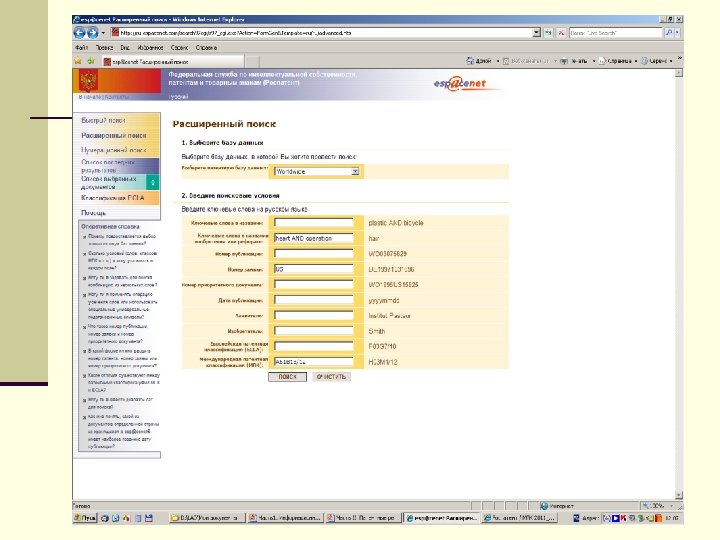Open Быстрый поиск in the sidebar

click(103, 120)
